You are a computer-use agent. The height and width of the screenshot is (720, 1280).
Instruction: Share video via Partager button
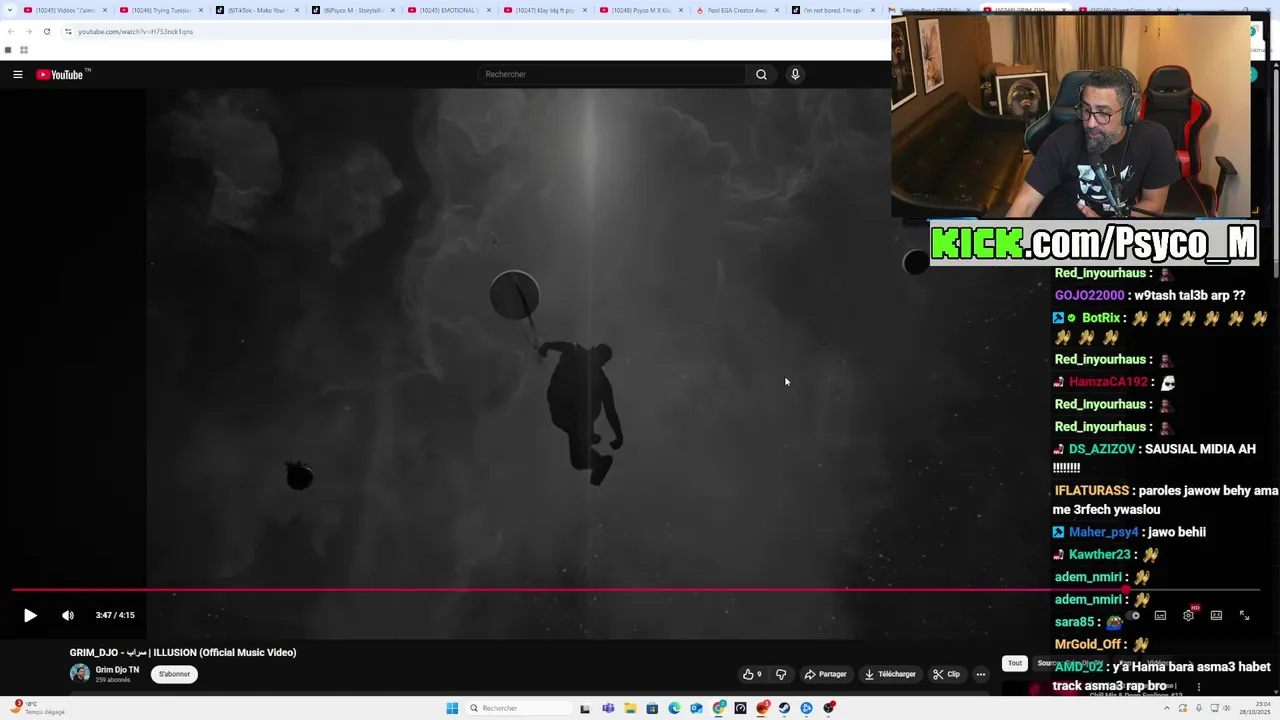point(826,674)
